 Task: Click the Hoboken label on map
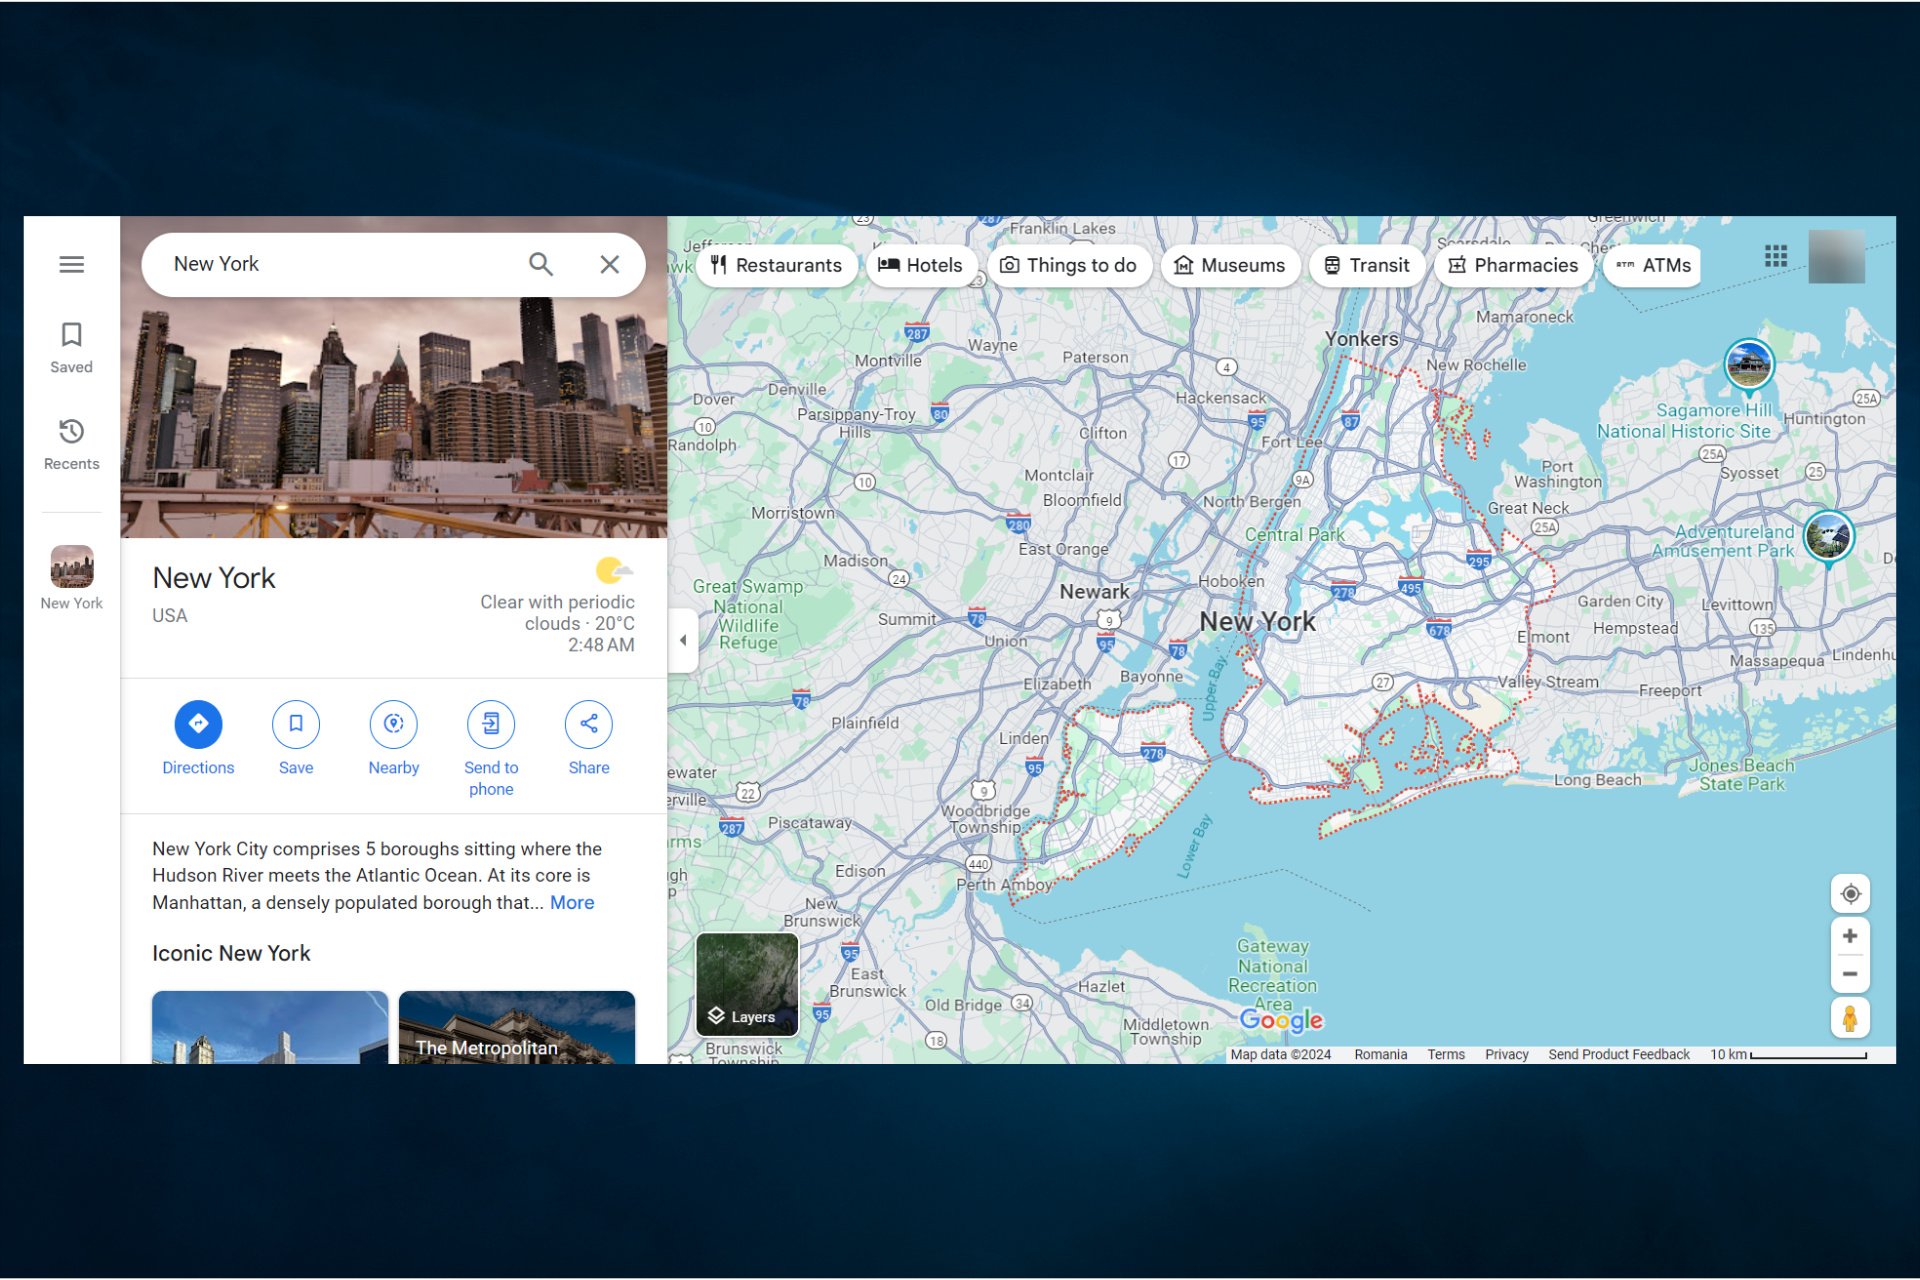tap(1231, 581)
